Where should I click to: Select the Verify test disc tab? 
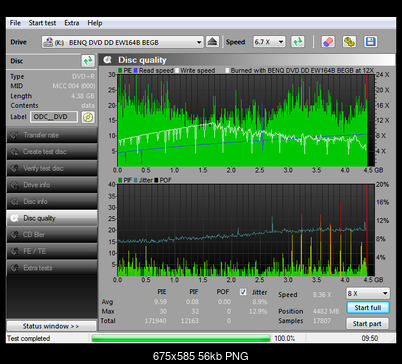[x=52, y=168]
